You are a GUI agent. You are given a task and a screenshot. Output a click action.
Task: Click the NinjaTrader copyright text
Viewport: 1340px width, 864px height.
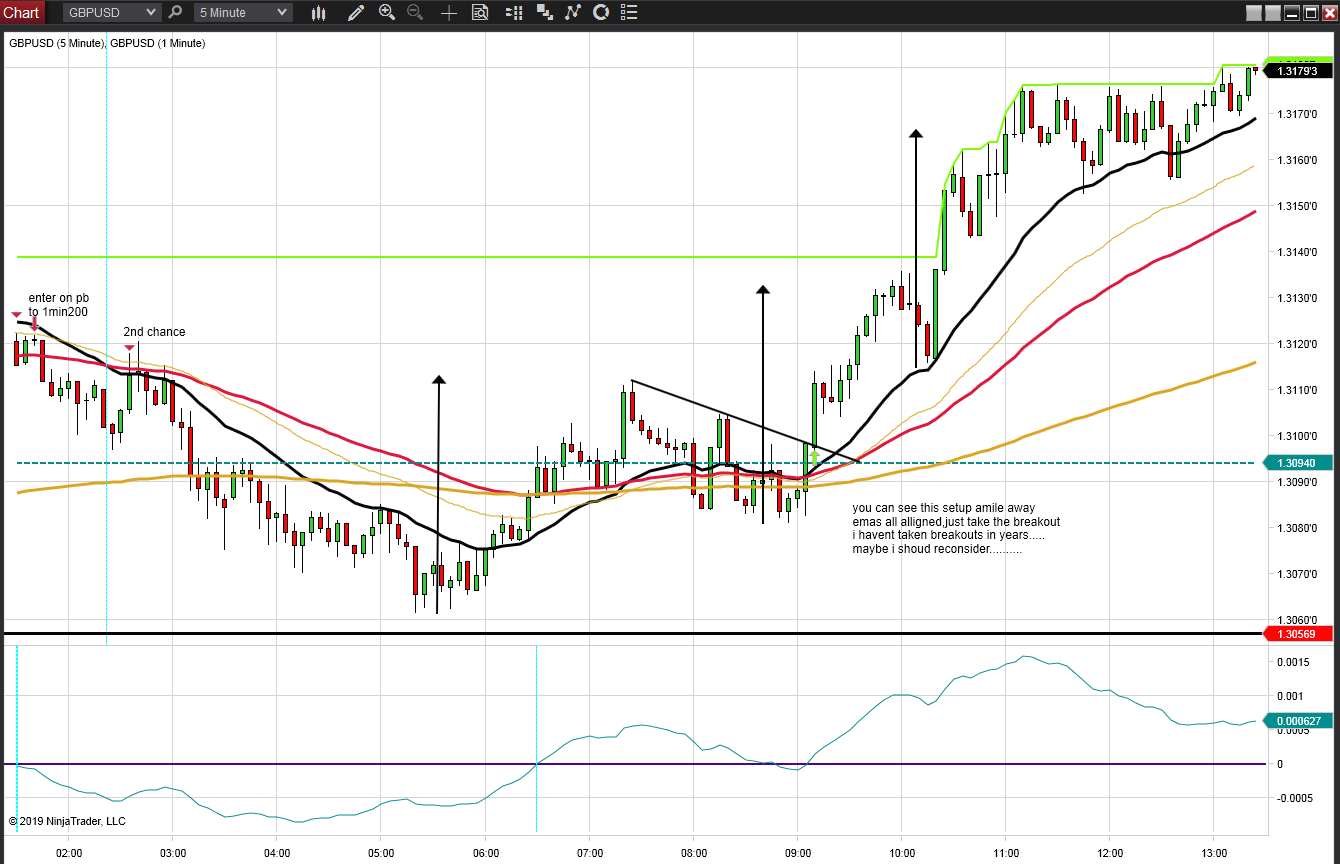(67, 821)
